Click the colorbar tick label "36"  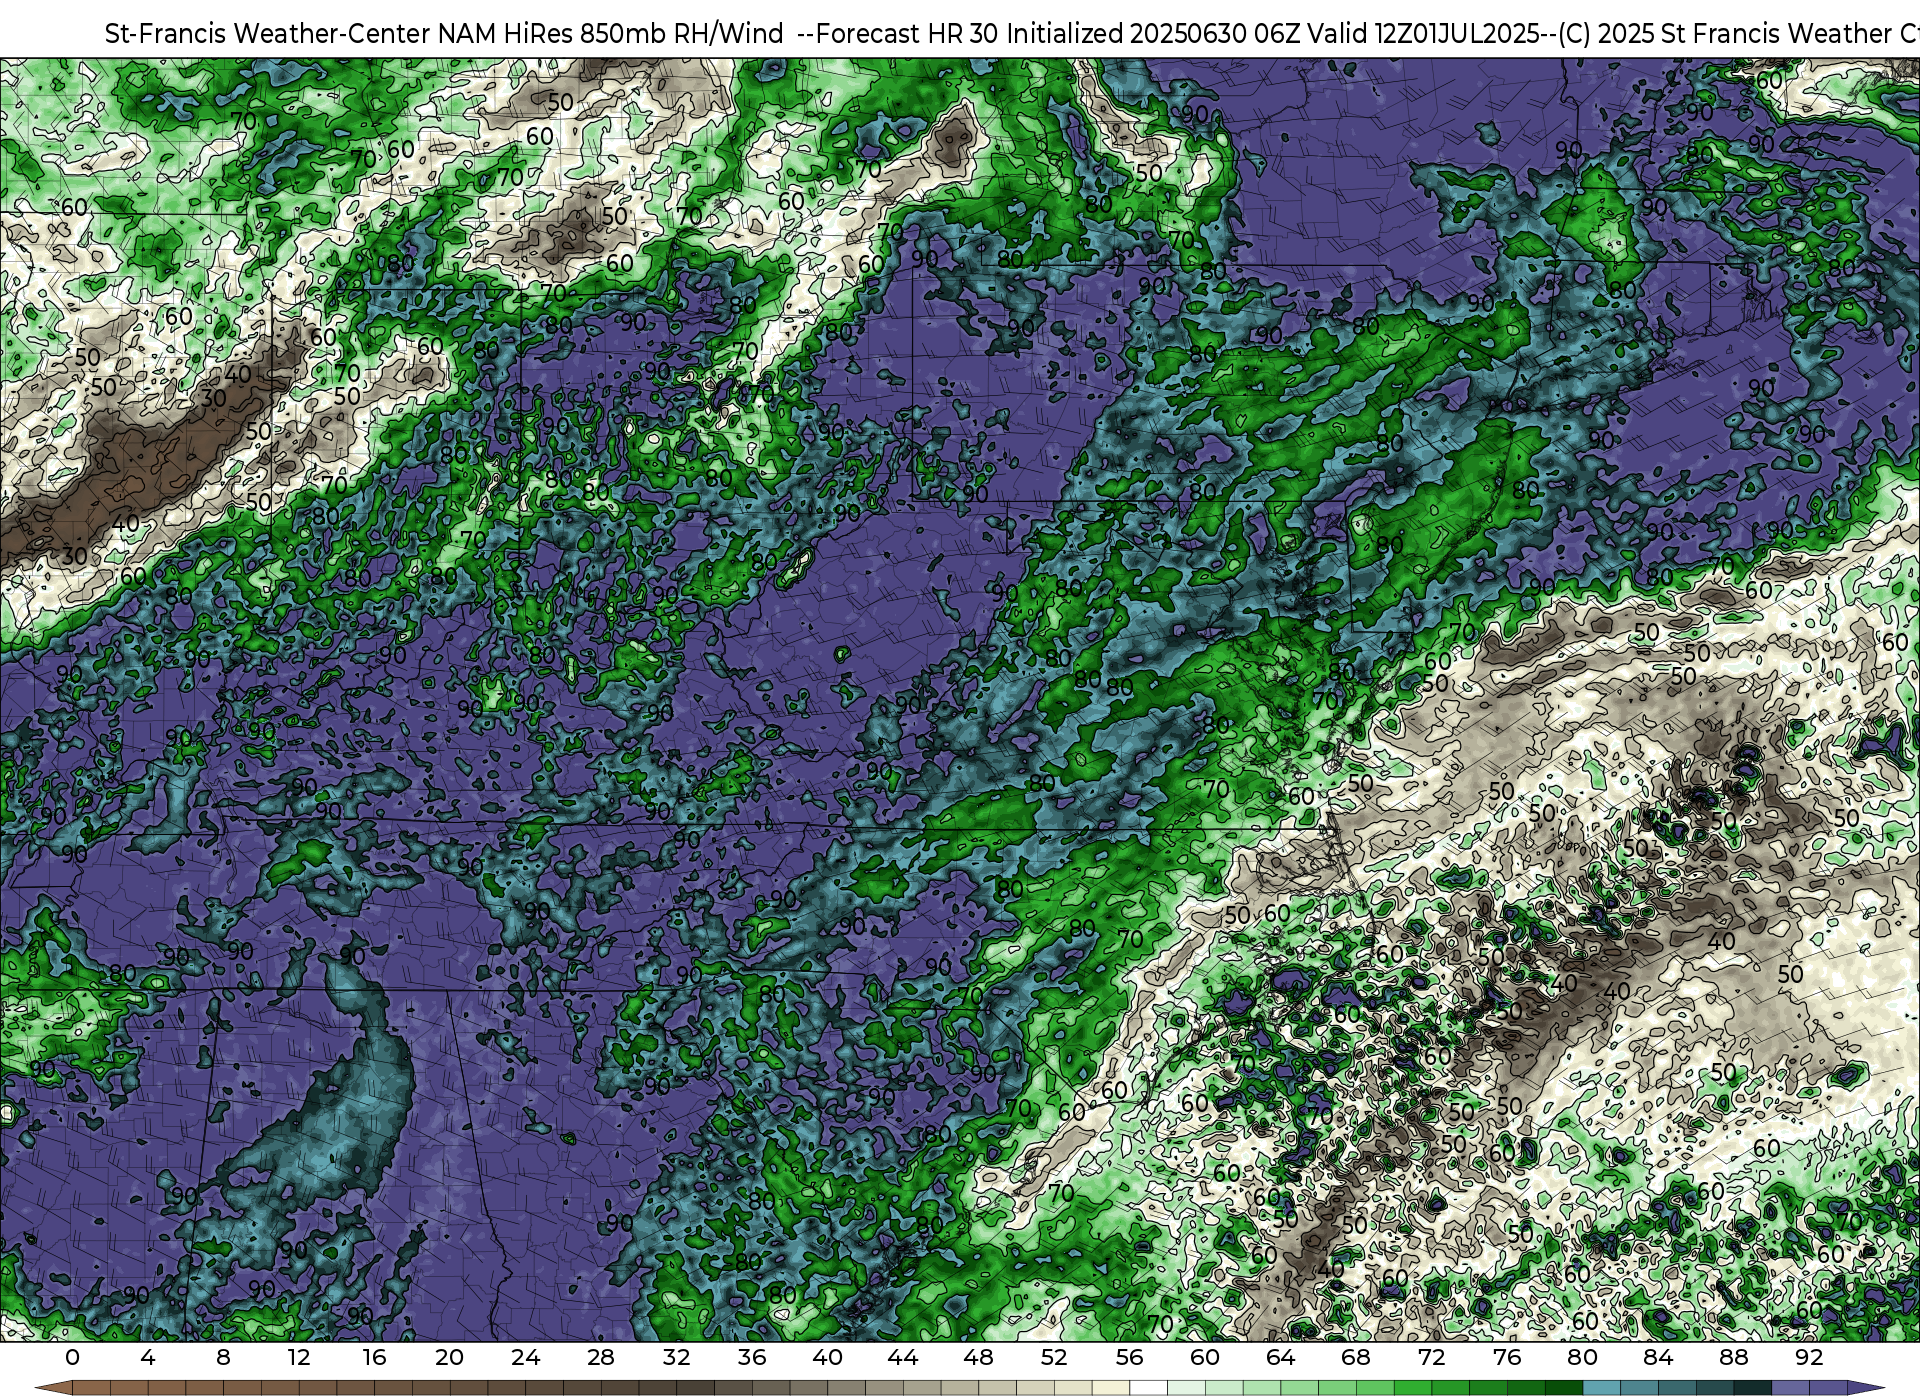tap(752, 1358)
